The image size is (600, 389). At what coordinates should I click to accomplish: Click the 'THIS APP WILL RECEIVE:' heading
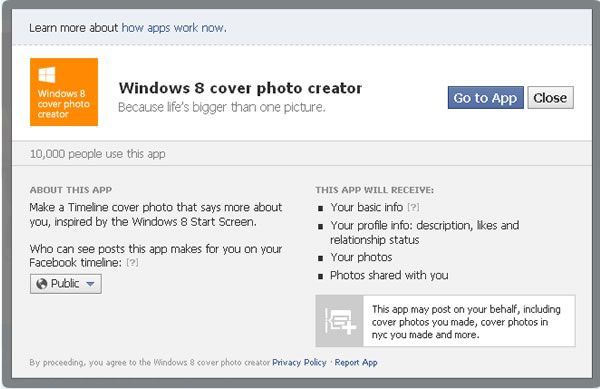click(375, 190)
